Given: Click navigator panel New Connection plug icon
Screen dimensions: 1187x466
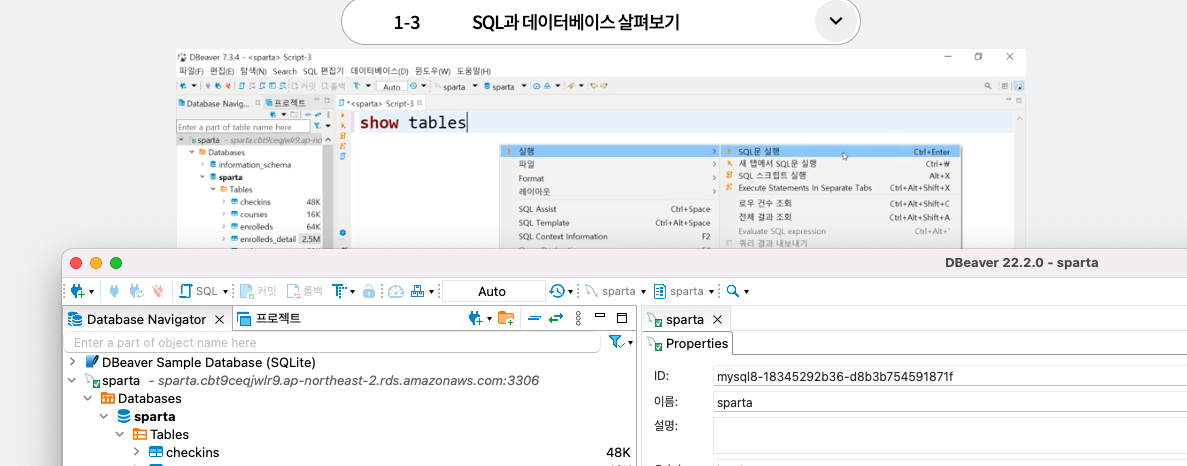Looking at the screenshot, I should 475,319.
